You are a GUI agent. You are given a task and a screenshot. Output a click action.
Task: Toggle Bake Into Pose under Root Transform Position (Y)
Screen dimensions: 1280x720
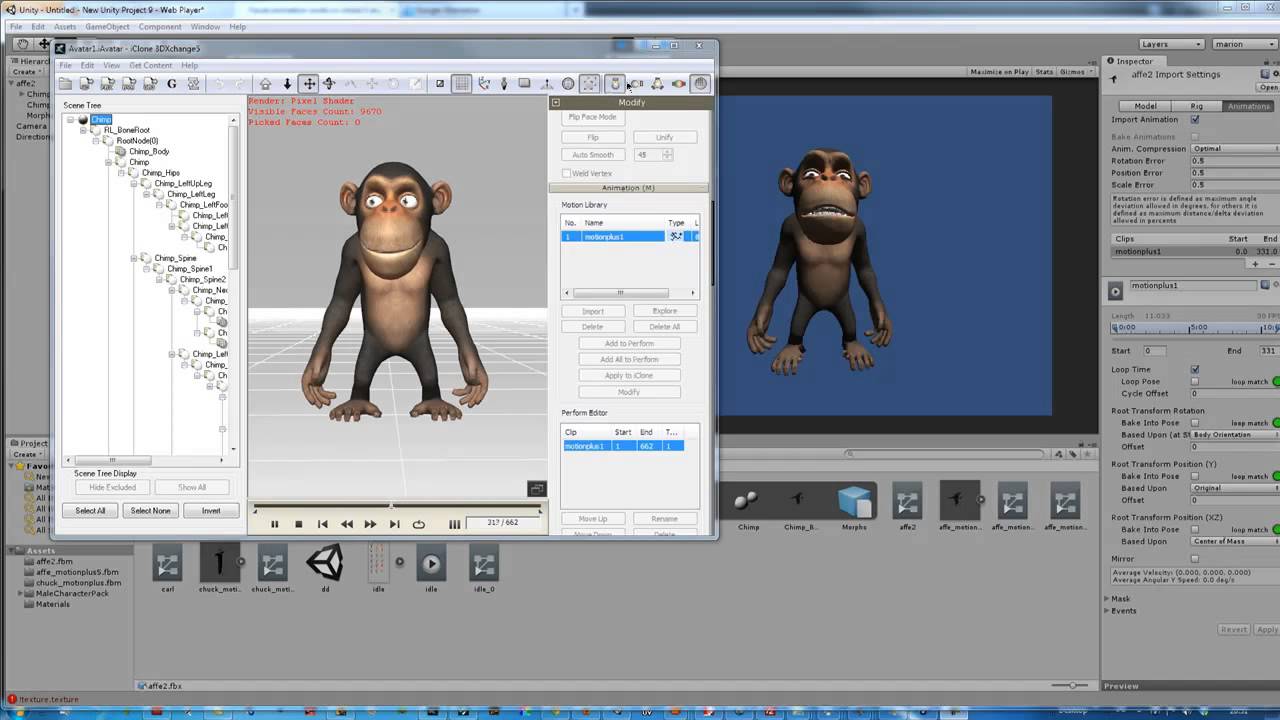click(x=1194, y=476)
